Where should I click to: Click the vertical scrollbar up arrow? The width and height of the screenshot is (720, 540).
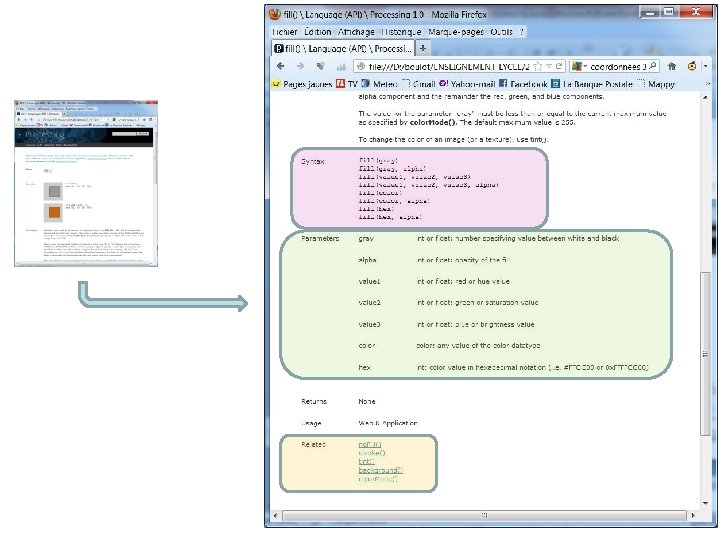pos(705,97)
